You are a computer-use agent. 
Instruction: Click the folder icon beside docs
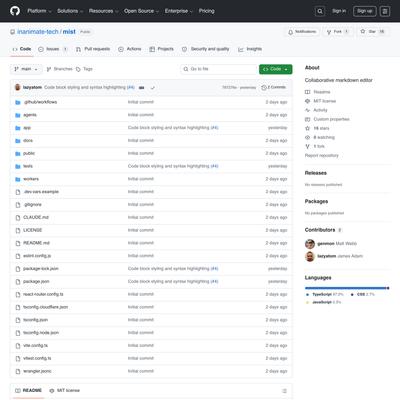pyautogui.click(x=18, y=141)
